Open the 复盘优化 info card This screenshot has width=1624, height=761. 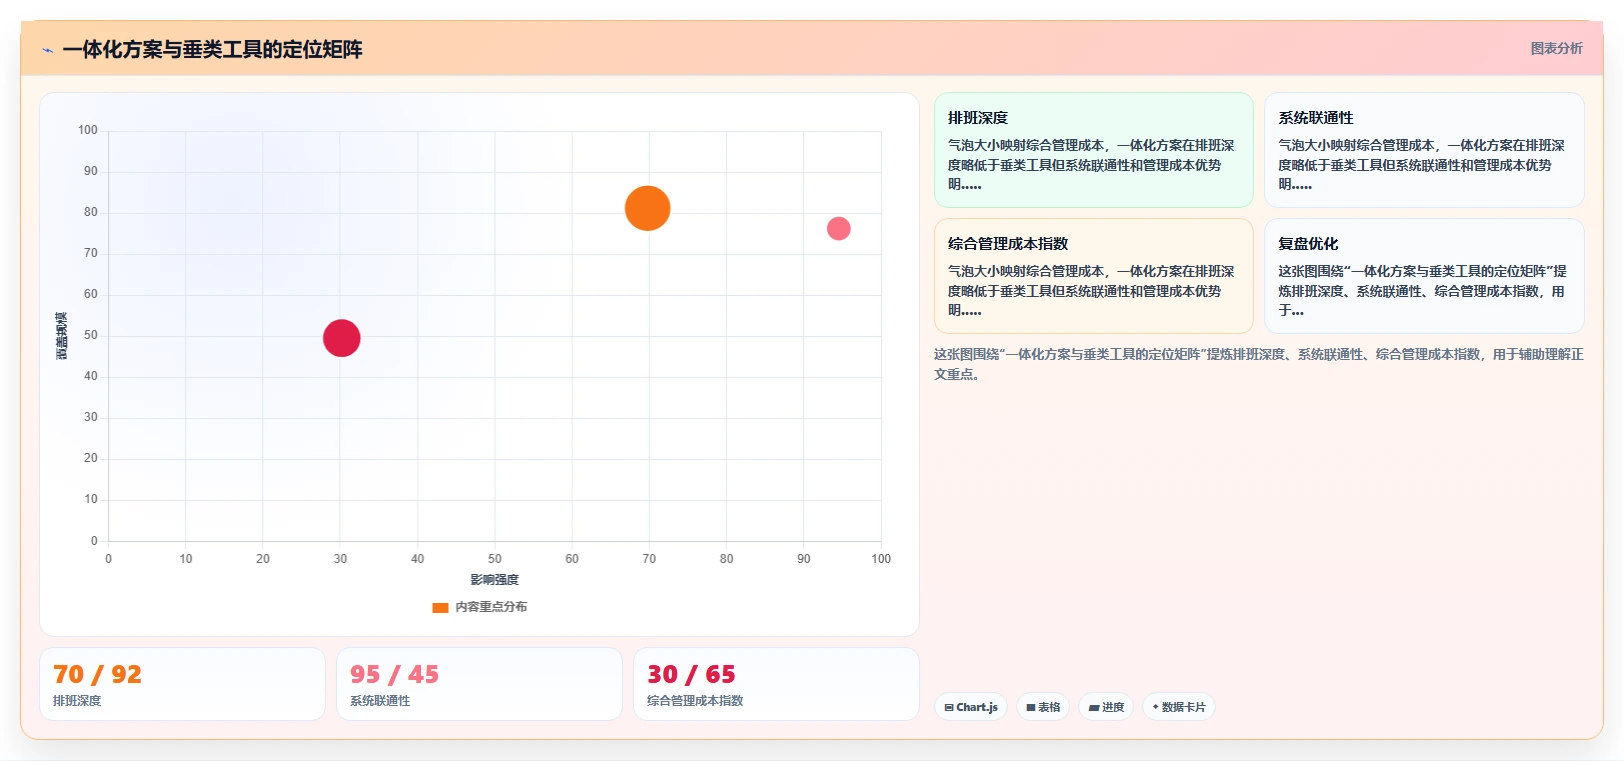pyautogui.click(x=1424, y=276)
